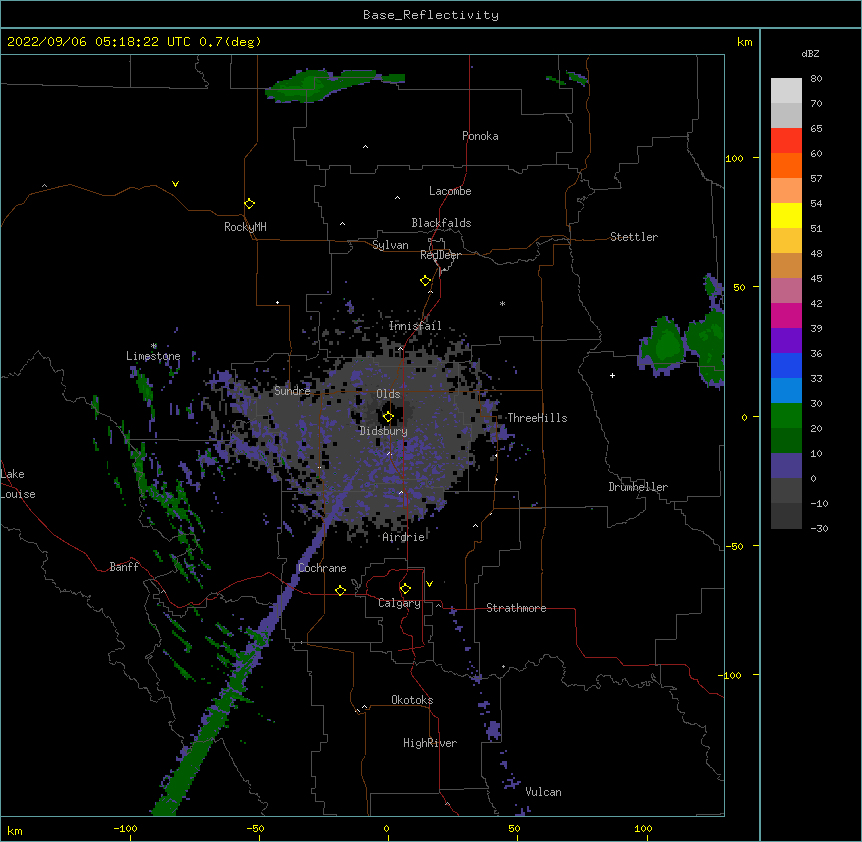862x842 pixels.
Task: Click the Didsbury city label
Action: point(384,431)
